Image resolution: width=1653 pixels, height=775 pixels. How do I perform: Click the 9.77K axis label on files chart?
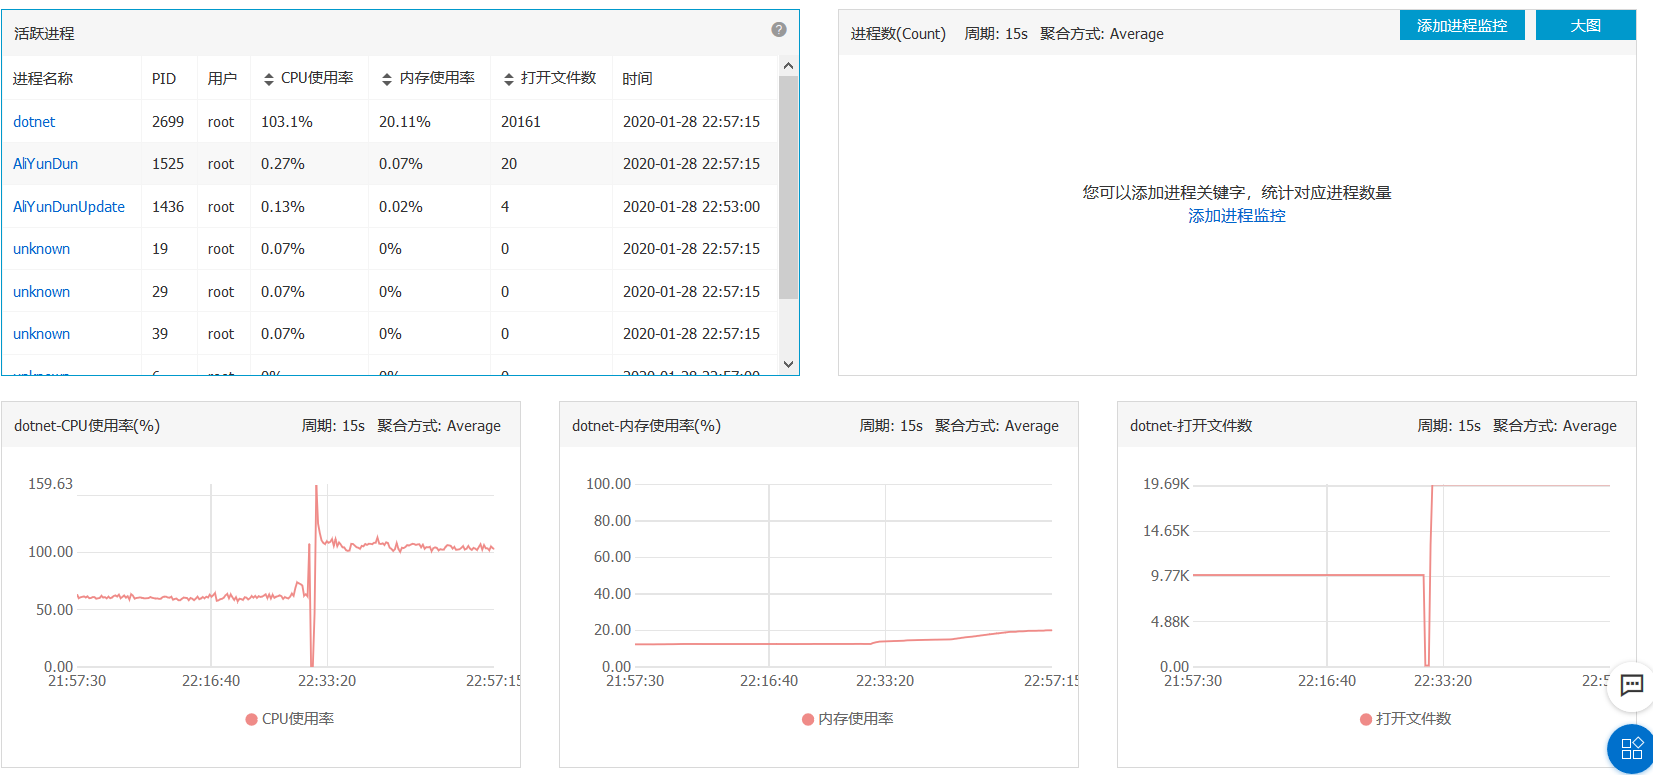[x=1170, y=576]
